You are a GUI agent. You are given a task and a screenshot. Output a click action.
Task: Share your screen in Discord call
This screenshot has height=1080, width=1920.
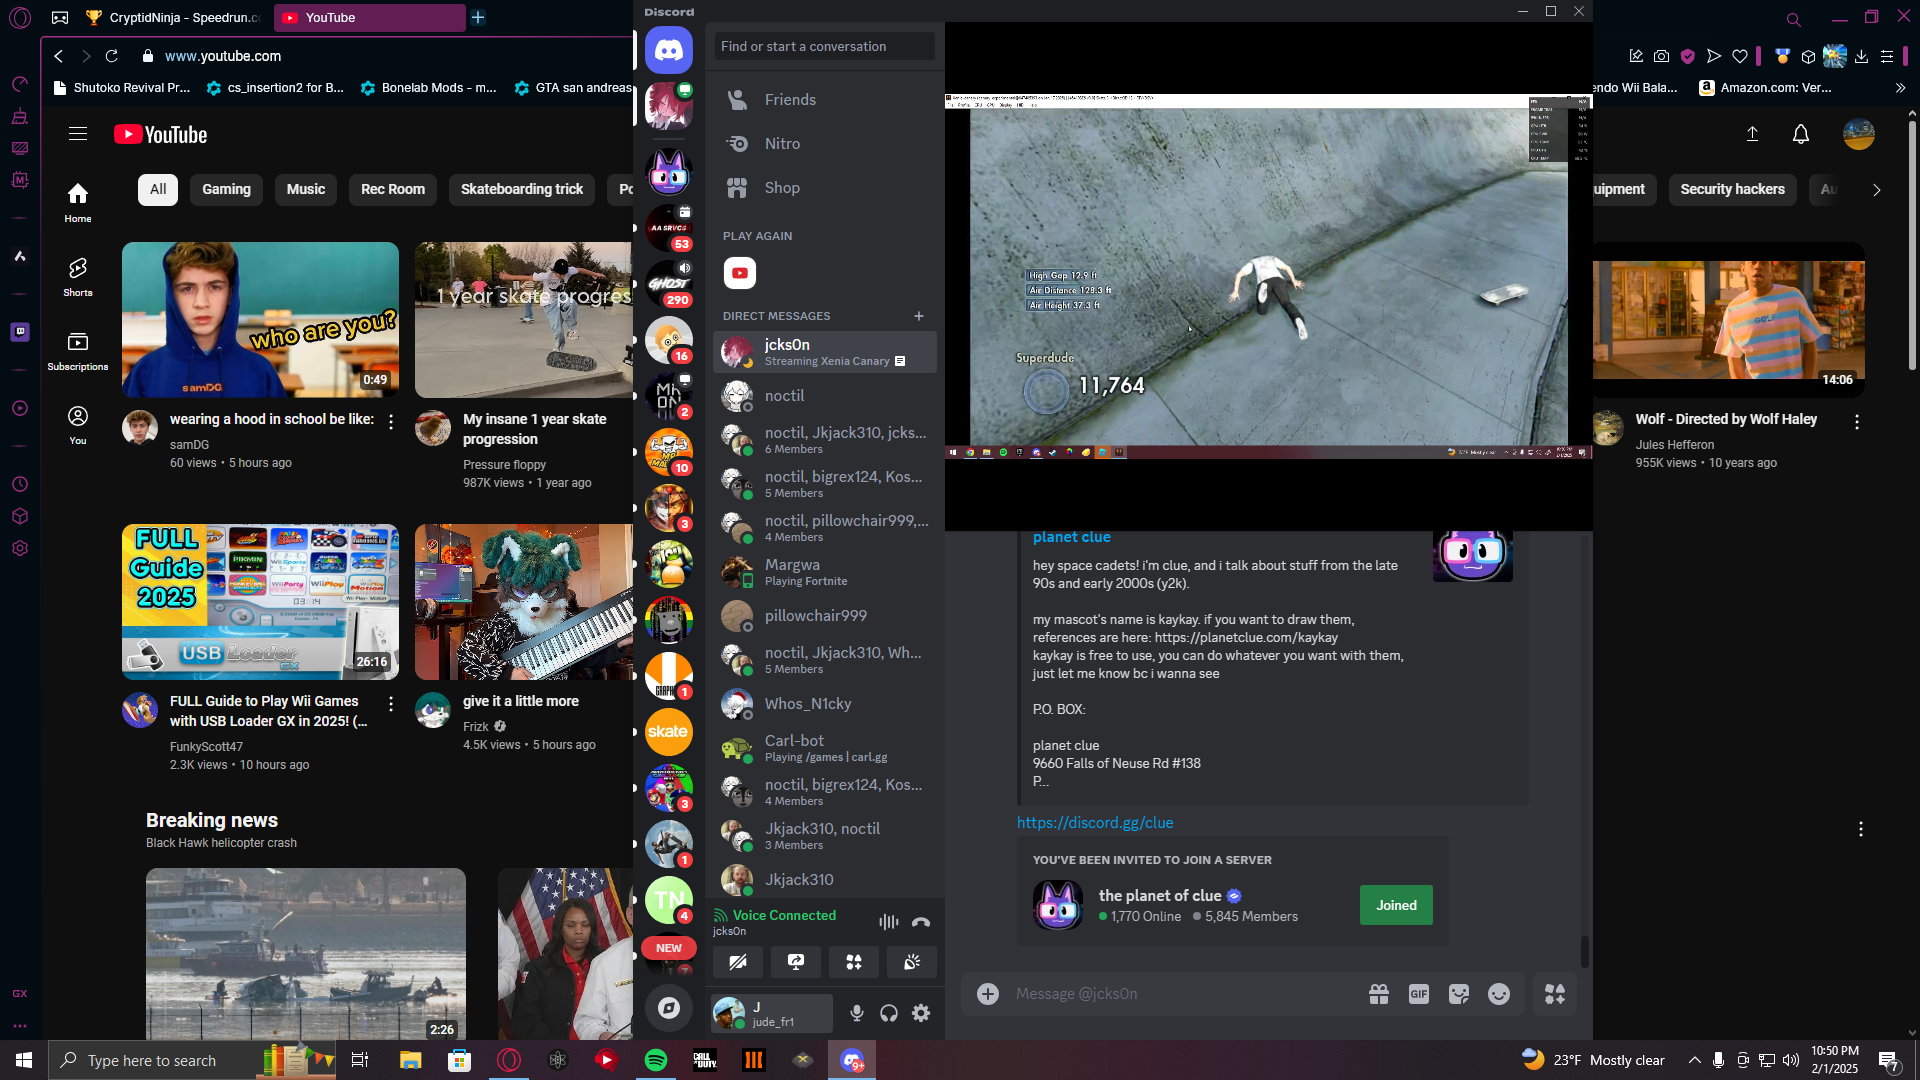796,962
